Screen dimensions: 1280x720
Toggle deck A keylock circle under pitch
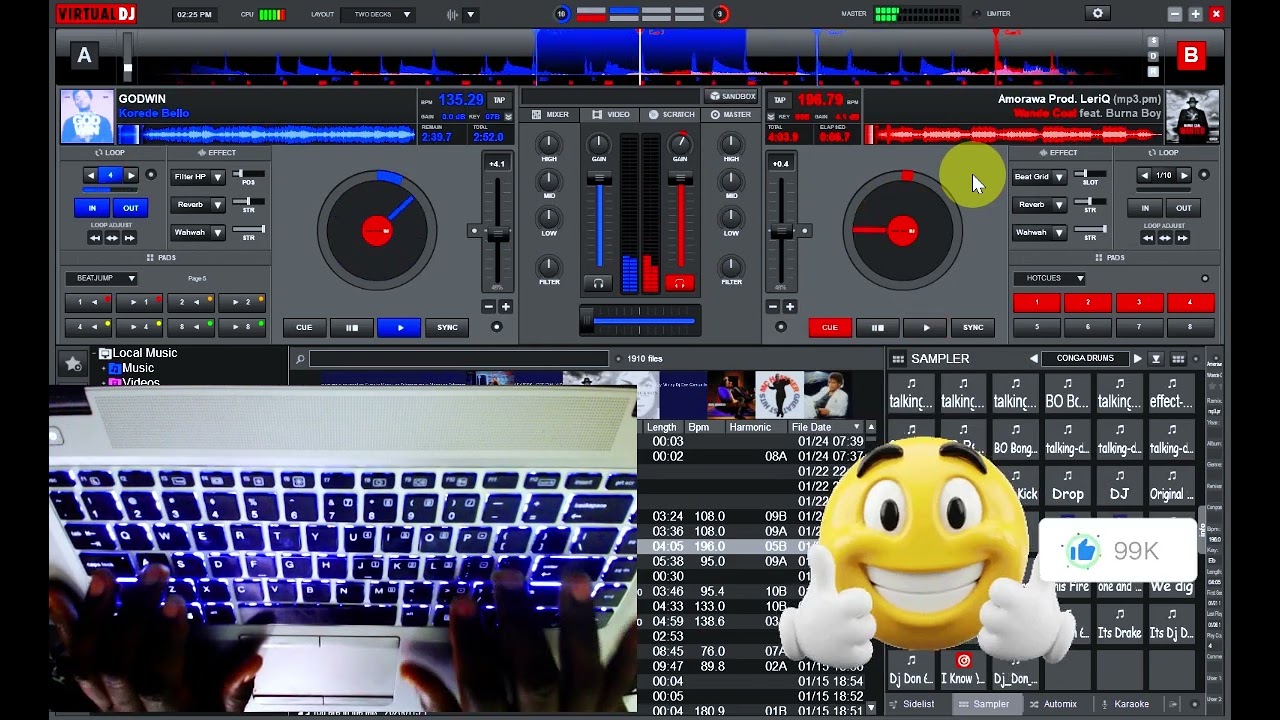tap(497, 327)
